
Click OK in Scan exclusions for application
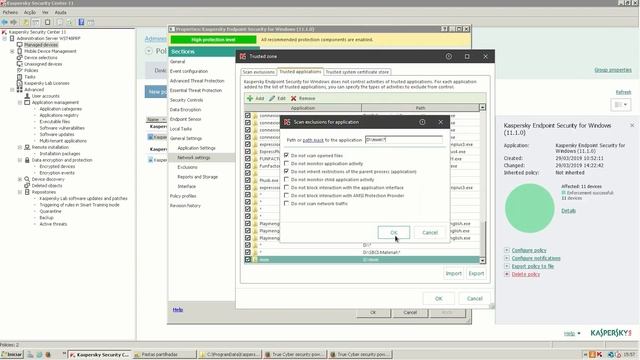pyautogui.click(x=393, y=233)
